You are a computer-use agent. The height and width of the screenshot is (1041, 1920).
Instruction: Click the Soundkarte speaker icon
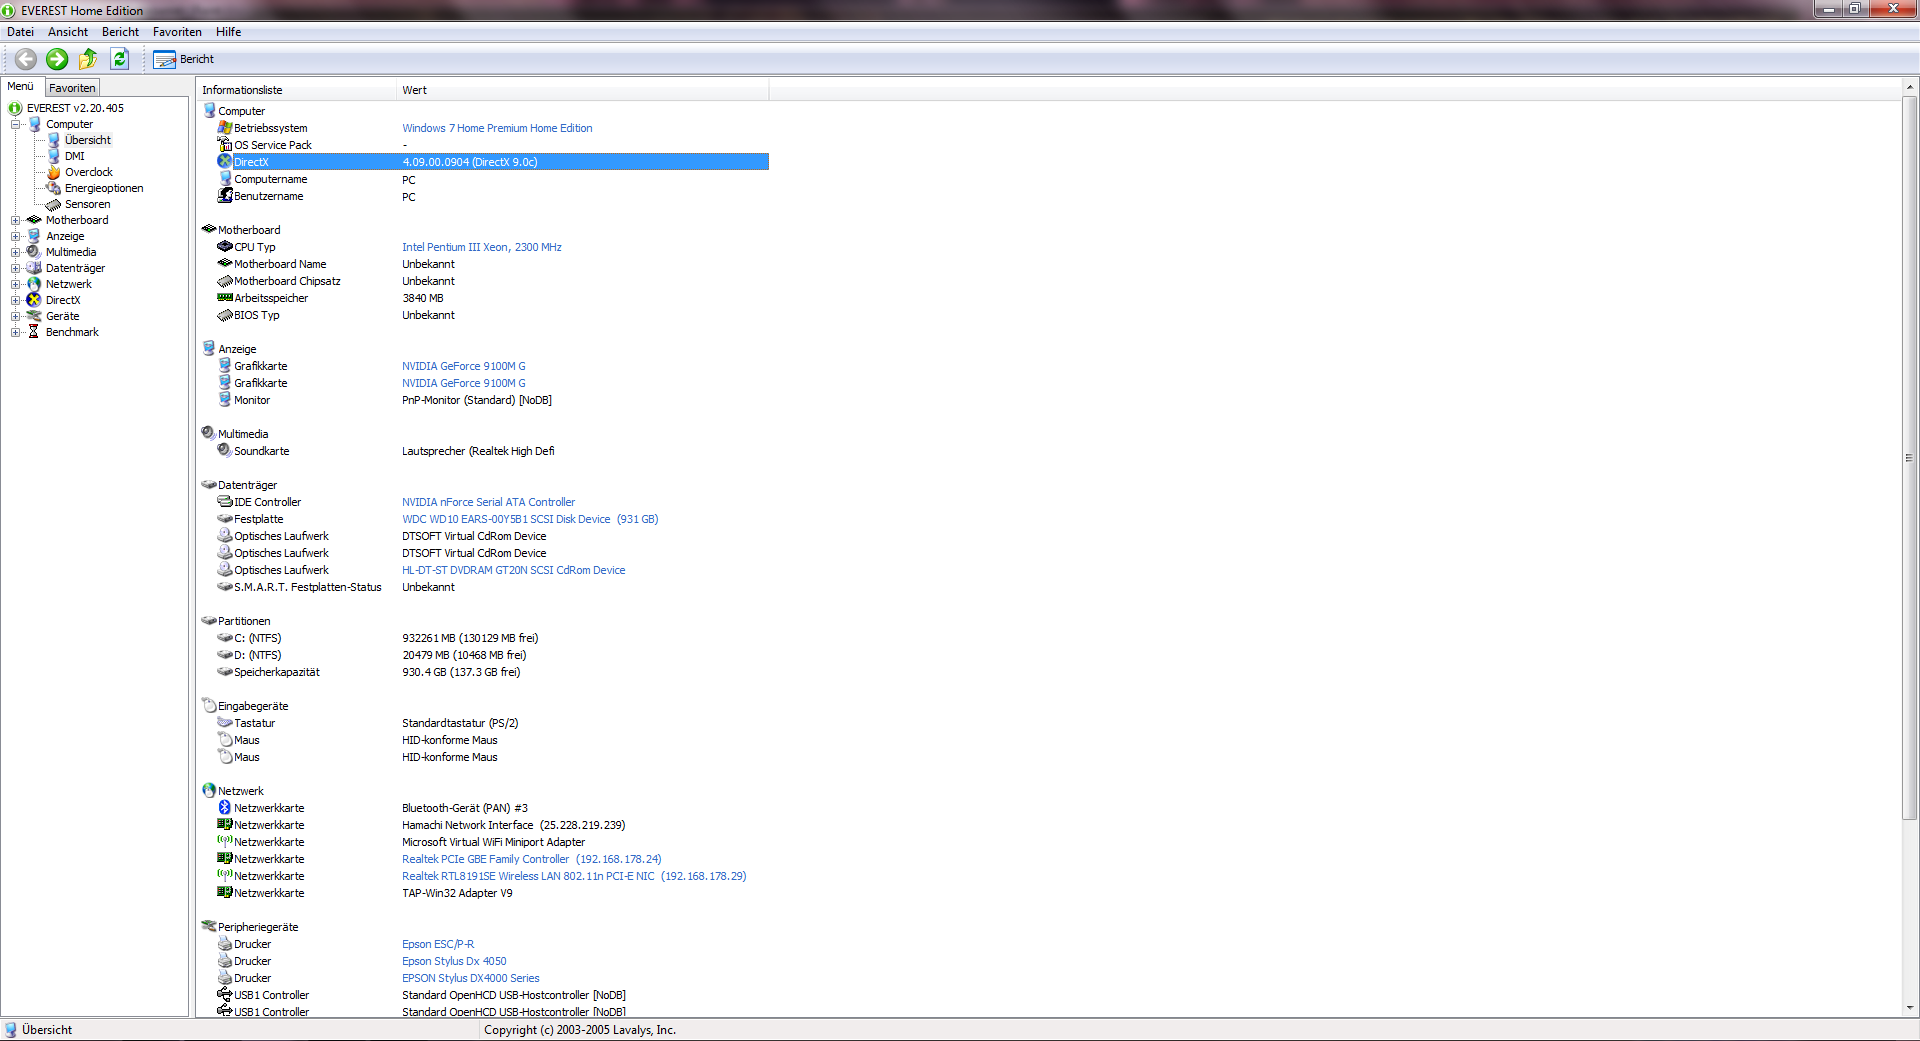pos(225,450)
